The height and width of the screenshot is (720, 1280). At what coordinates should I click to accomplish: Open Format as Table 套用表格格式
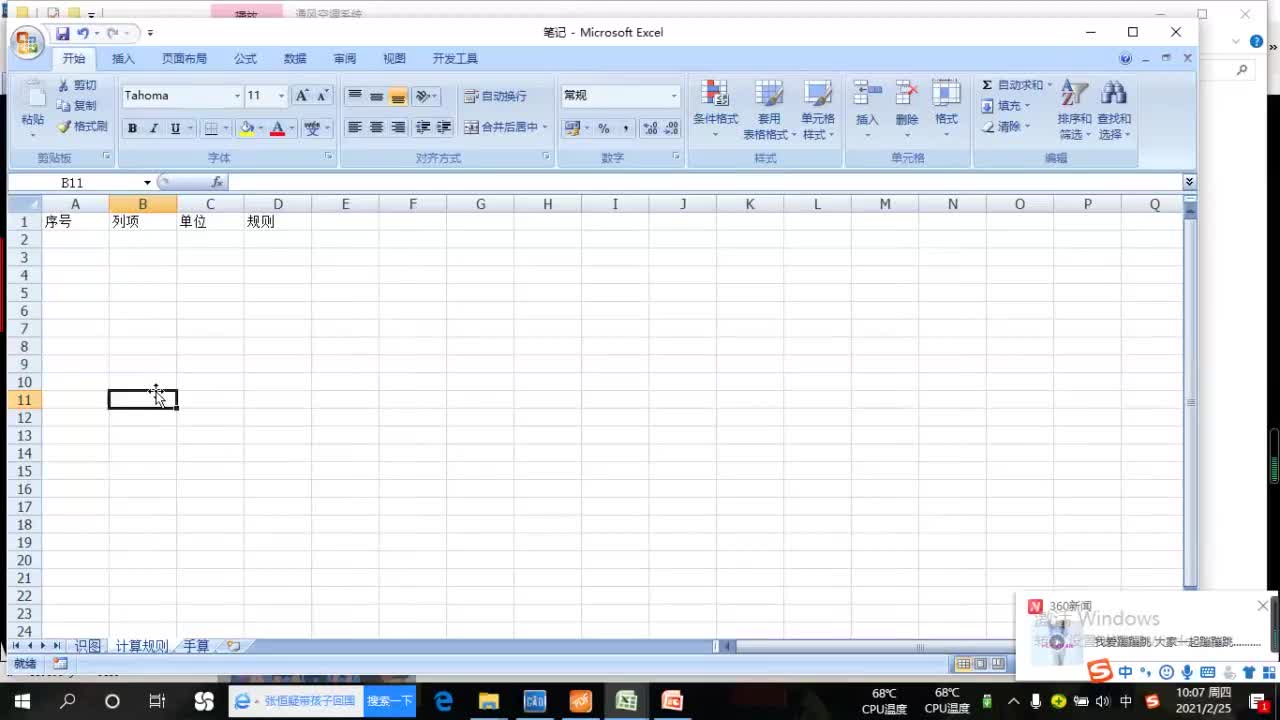click(769, 110)
